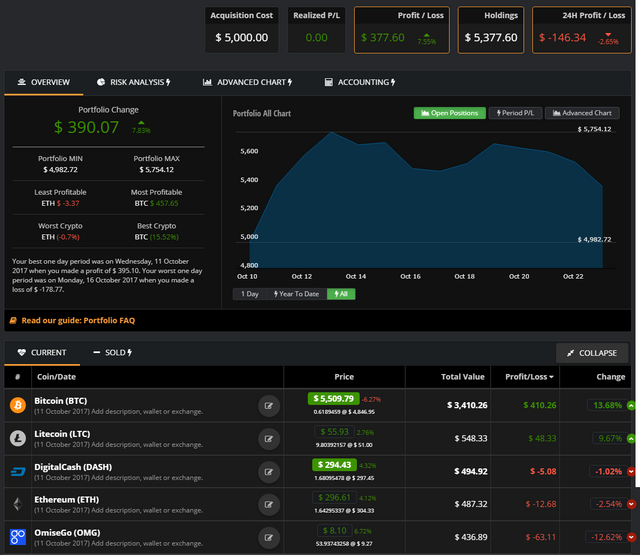Click the Bitcoin price $ 5,509.79 badge

click(x=333, y=398)
